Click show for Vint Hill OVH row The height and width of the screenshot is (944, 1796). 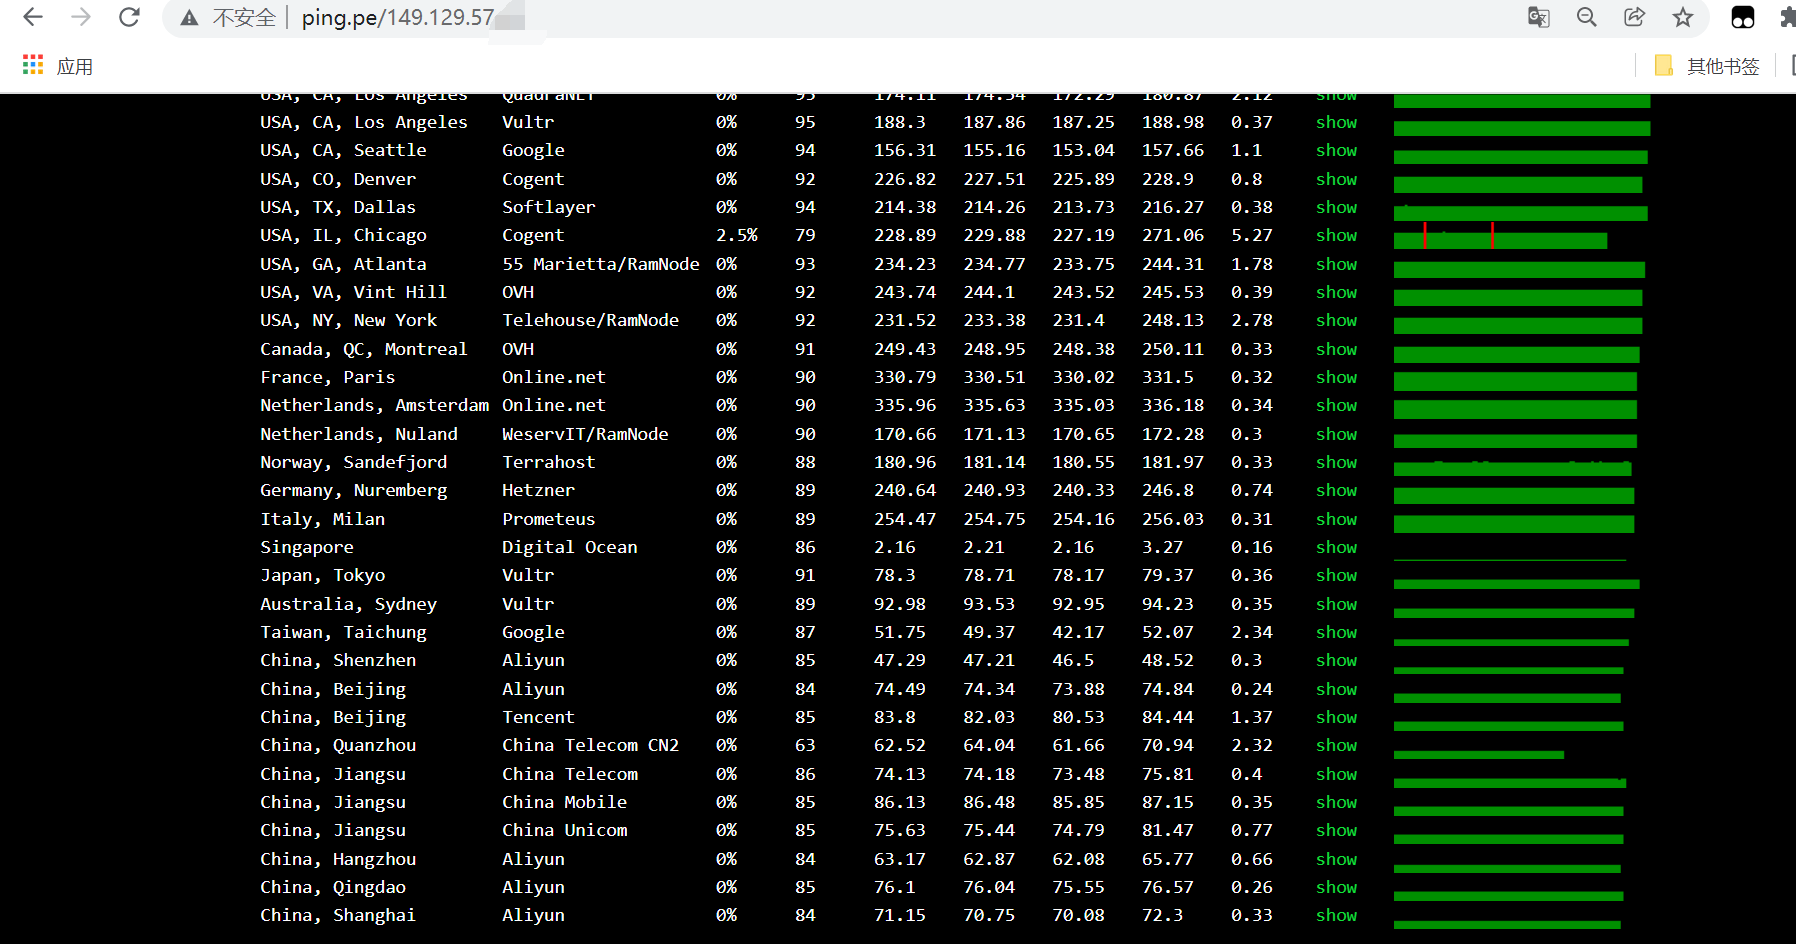(1336, 292)
